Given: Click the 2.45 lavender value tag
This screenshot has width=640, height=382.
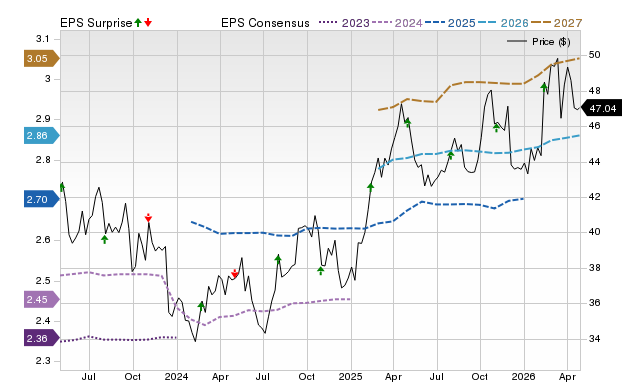Looking at the screenshot, I should tap(42, 300).
